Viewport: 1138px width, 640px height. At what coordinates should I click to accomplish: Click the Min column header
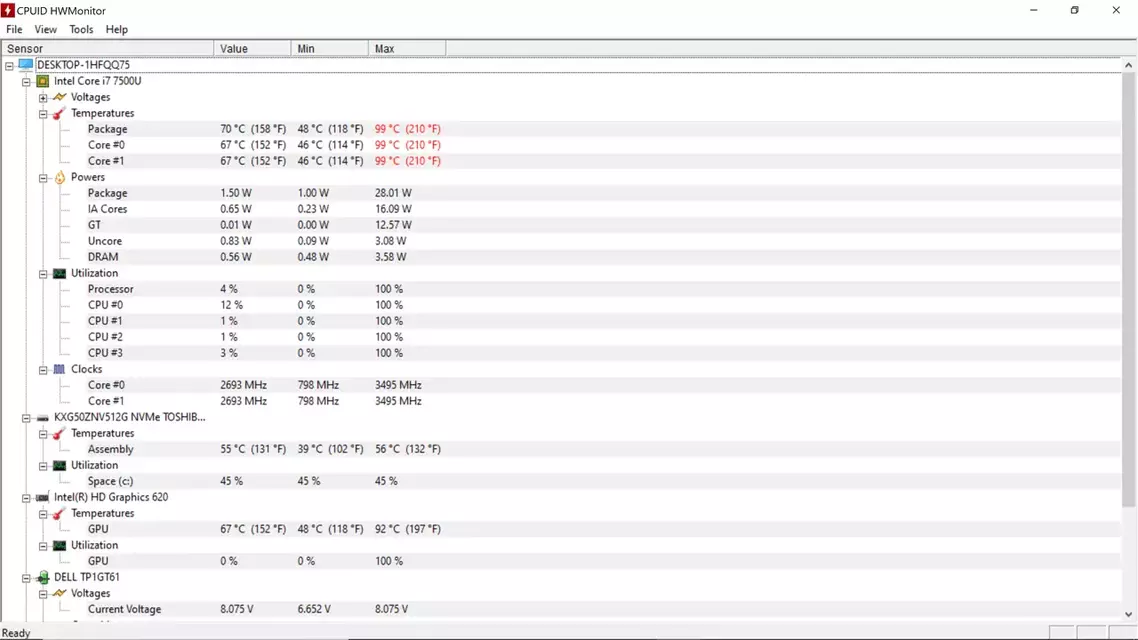point(330,49)
